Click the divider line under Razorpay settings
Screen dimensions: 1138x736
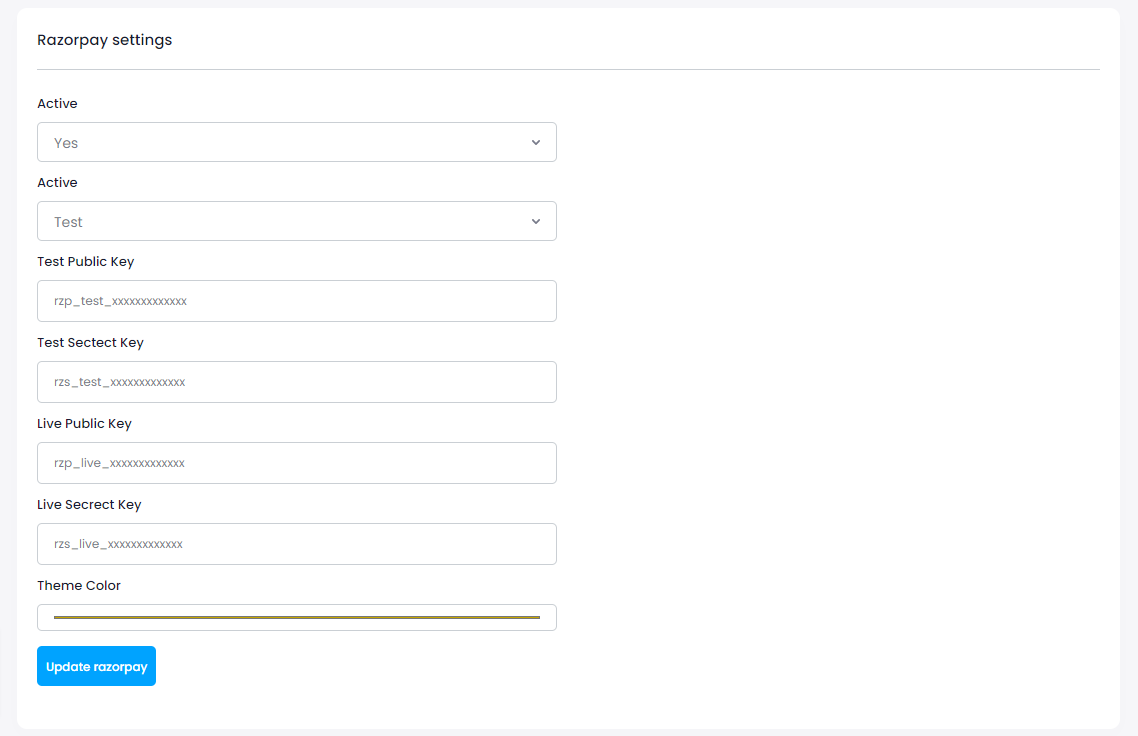pyautogui.click(x=568, y=69)
